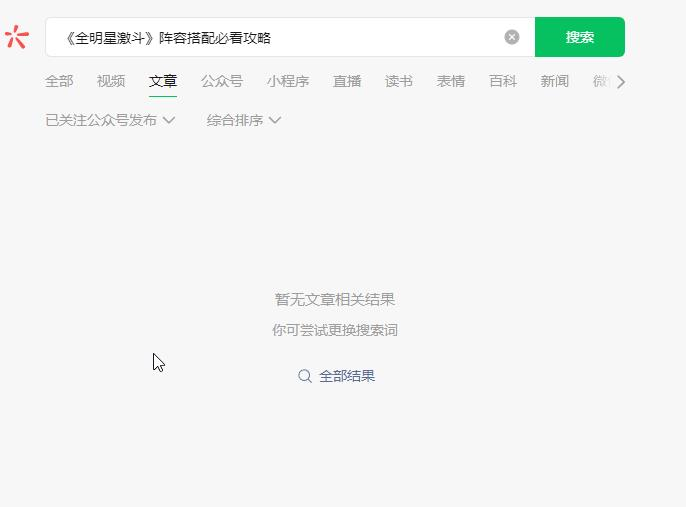Viewport: 686px width, 507px height.
Task: Click the 暂无文章相关结果 message text
Action: coord(335,300)
